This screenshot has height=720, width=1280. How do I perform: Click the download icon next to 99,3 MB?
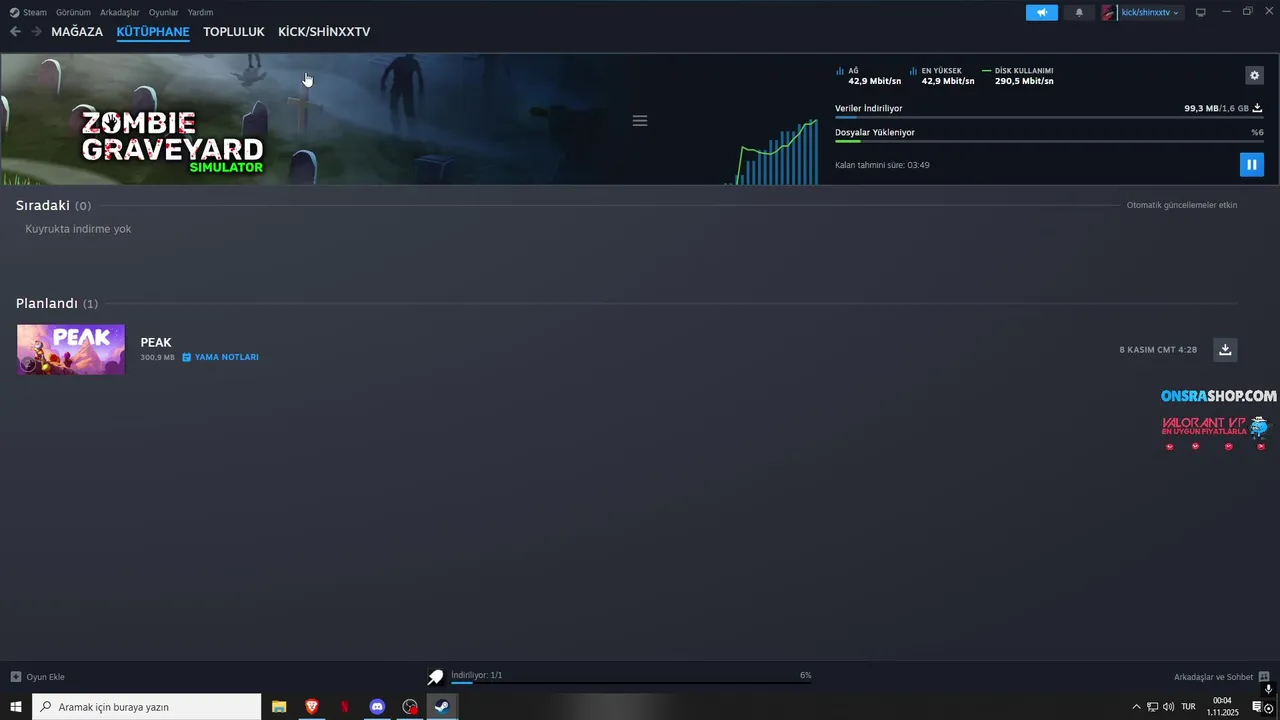click(x=1257, y=108)
